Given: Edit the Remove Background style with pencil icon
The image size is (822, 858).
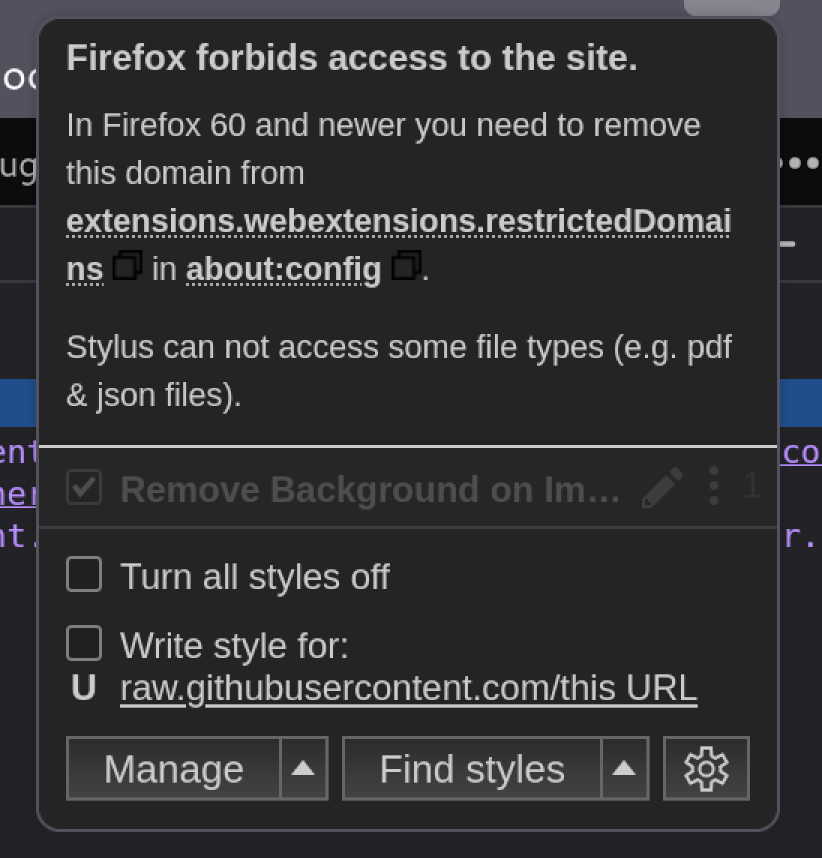Looking at the screenshot, I should coord(662,487).
